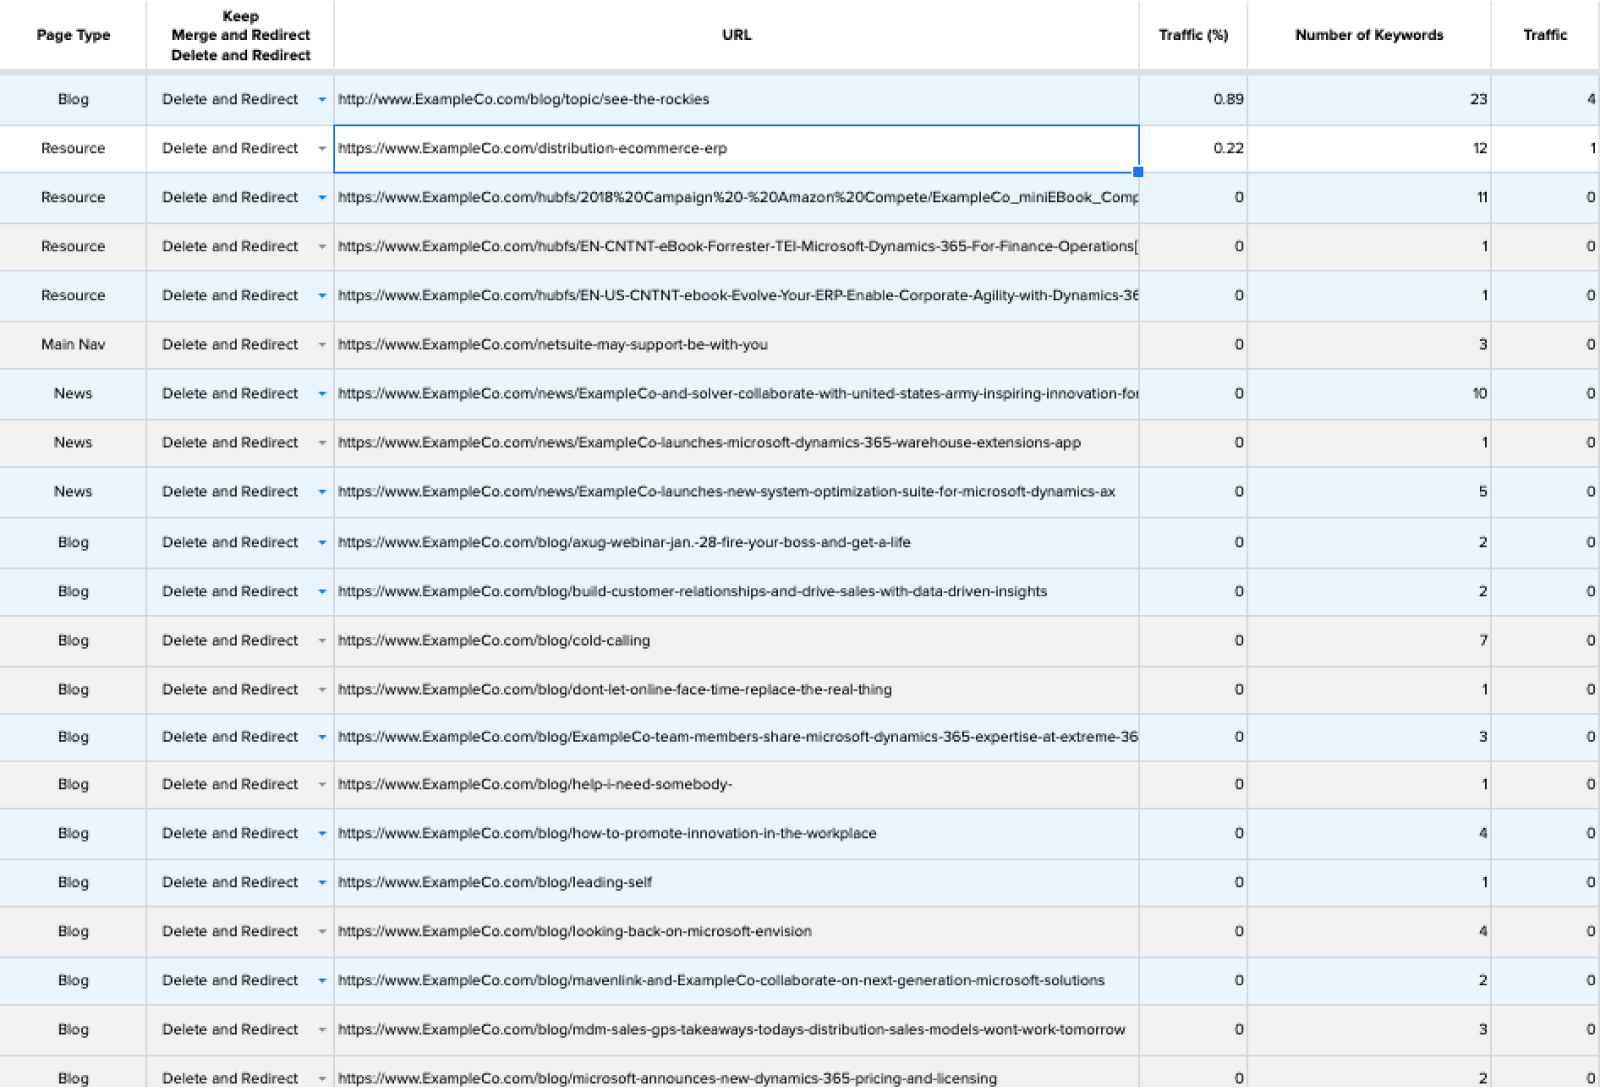The height and width of the screenshot is (1088, 1600).
Task: Click the mavenlink collaboration blog URL
Action: 721,981
